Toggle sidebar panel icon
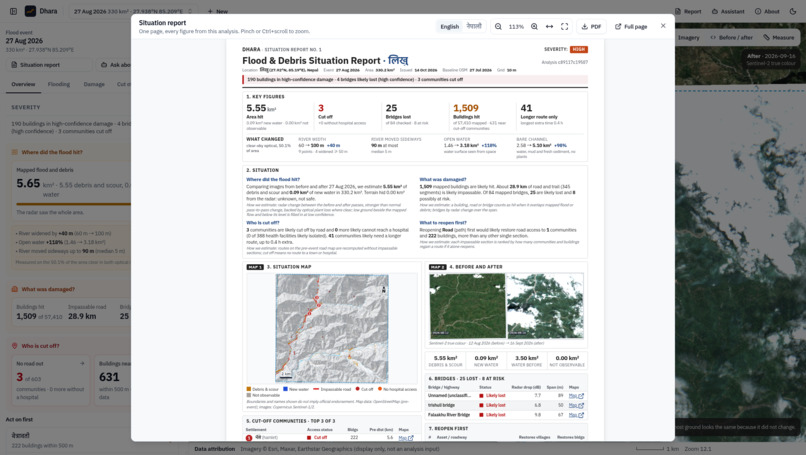The width and height of the screenshot is (806, 455). pyautogui.click(x=13, y=11)
